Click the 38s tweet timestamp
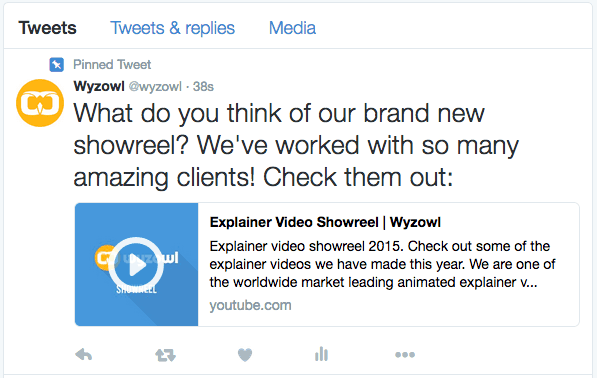597x378 pixels. pyautogui.click(x=203, y=87)
